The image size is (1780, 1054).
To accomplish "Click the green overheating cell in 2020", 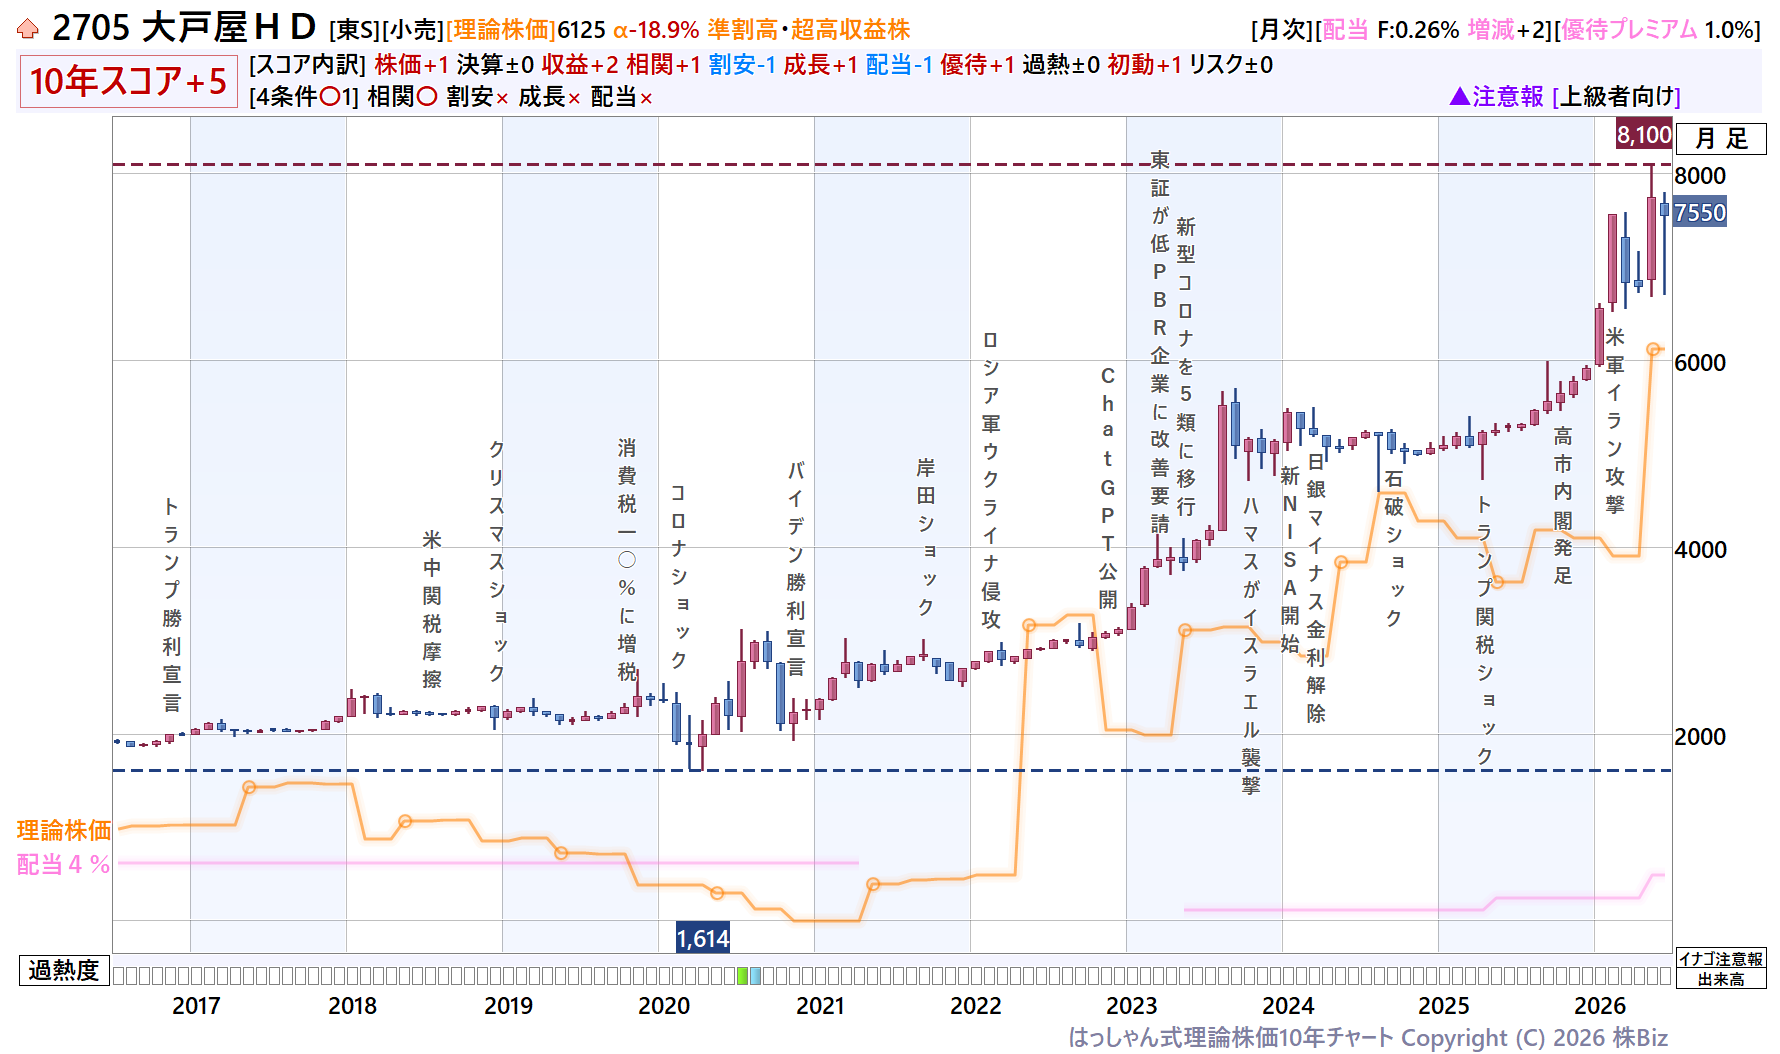I will click(742, 976).
